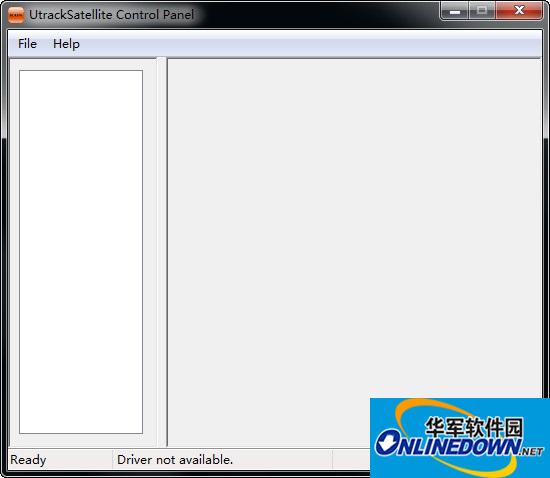The image size is (550, 478).
Task: Click the vertical splitter between panes
Action: tap(162, 252)
